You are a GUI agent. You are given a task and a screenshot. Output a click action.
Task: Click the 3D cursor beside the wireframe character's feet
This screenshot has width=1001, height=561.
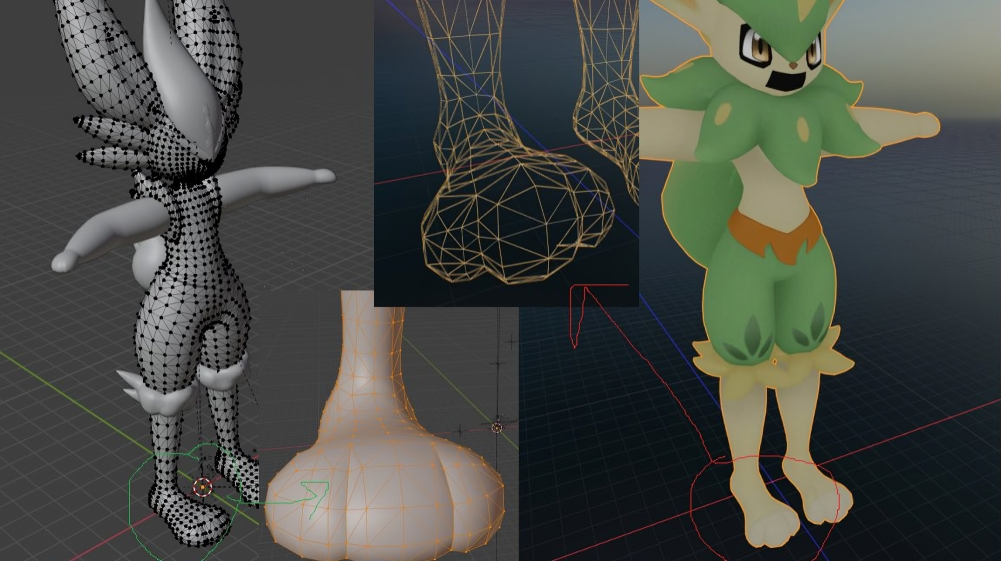tap(202, 488)
